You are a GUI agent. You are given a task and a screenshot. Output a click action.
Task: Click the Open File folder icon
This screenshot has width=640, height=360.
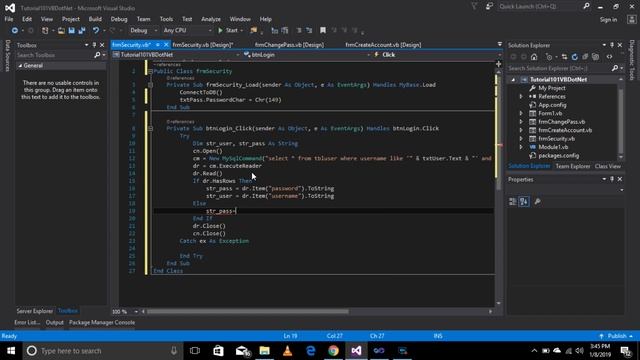[x=61, y=31]
